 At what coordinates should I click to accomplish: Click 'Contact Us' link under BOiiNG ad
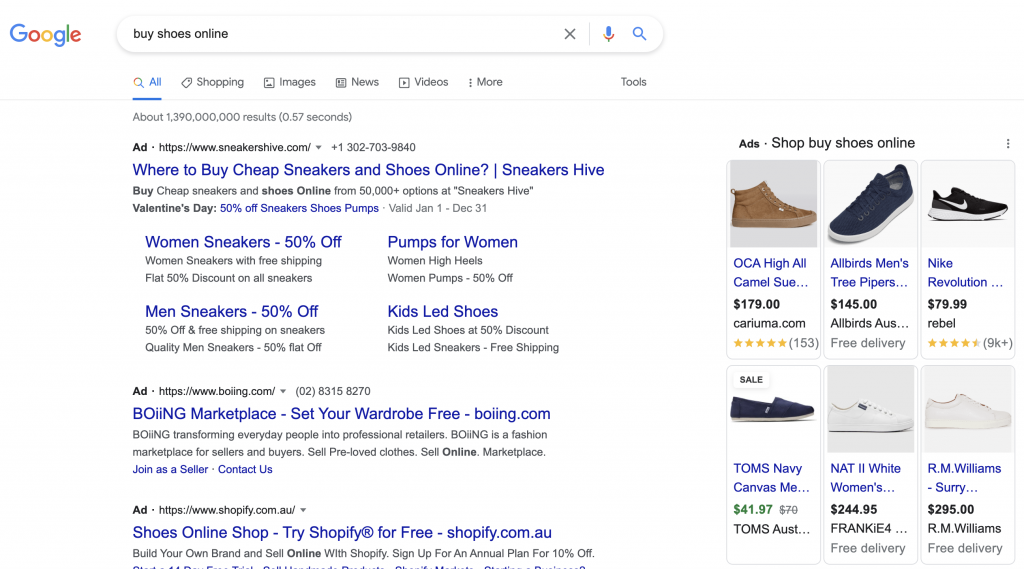[x=245, y=470]
